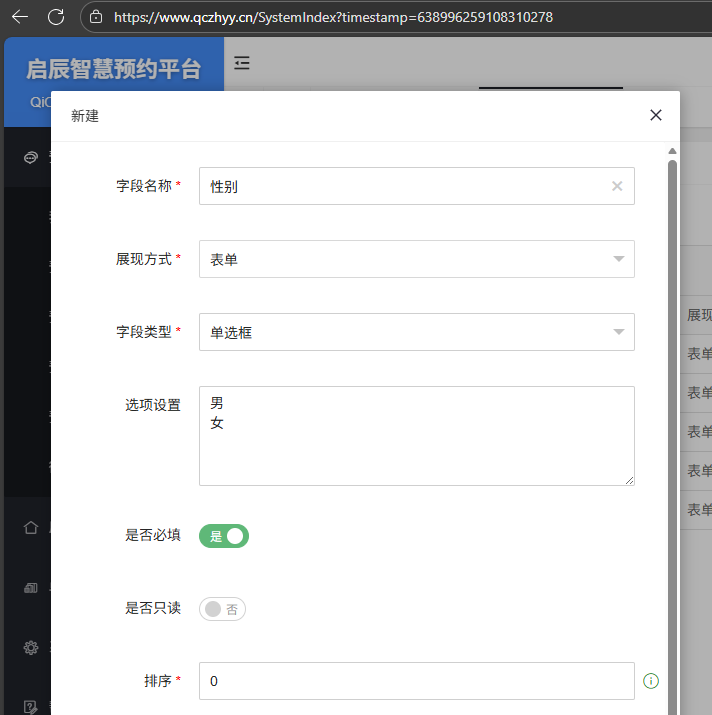
Task: Clear the 字段名称 field with the X icon
Action: tap(617, 186)
